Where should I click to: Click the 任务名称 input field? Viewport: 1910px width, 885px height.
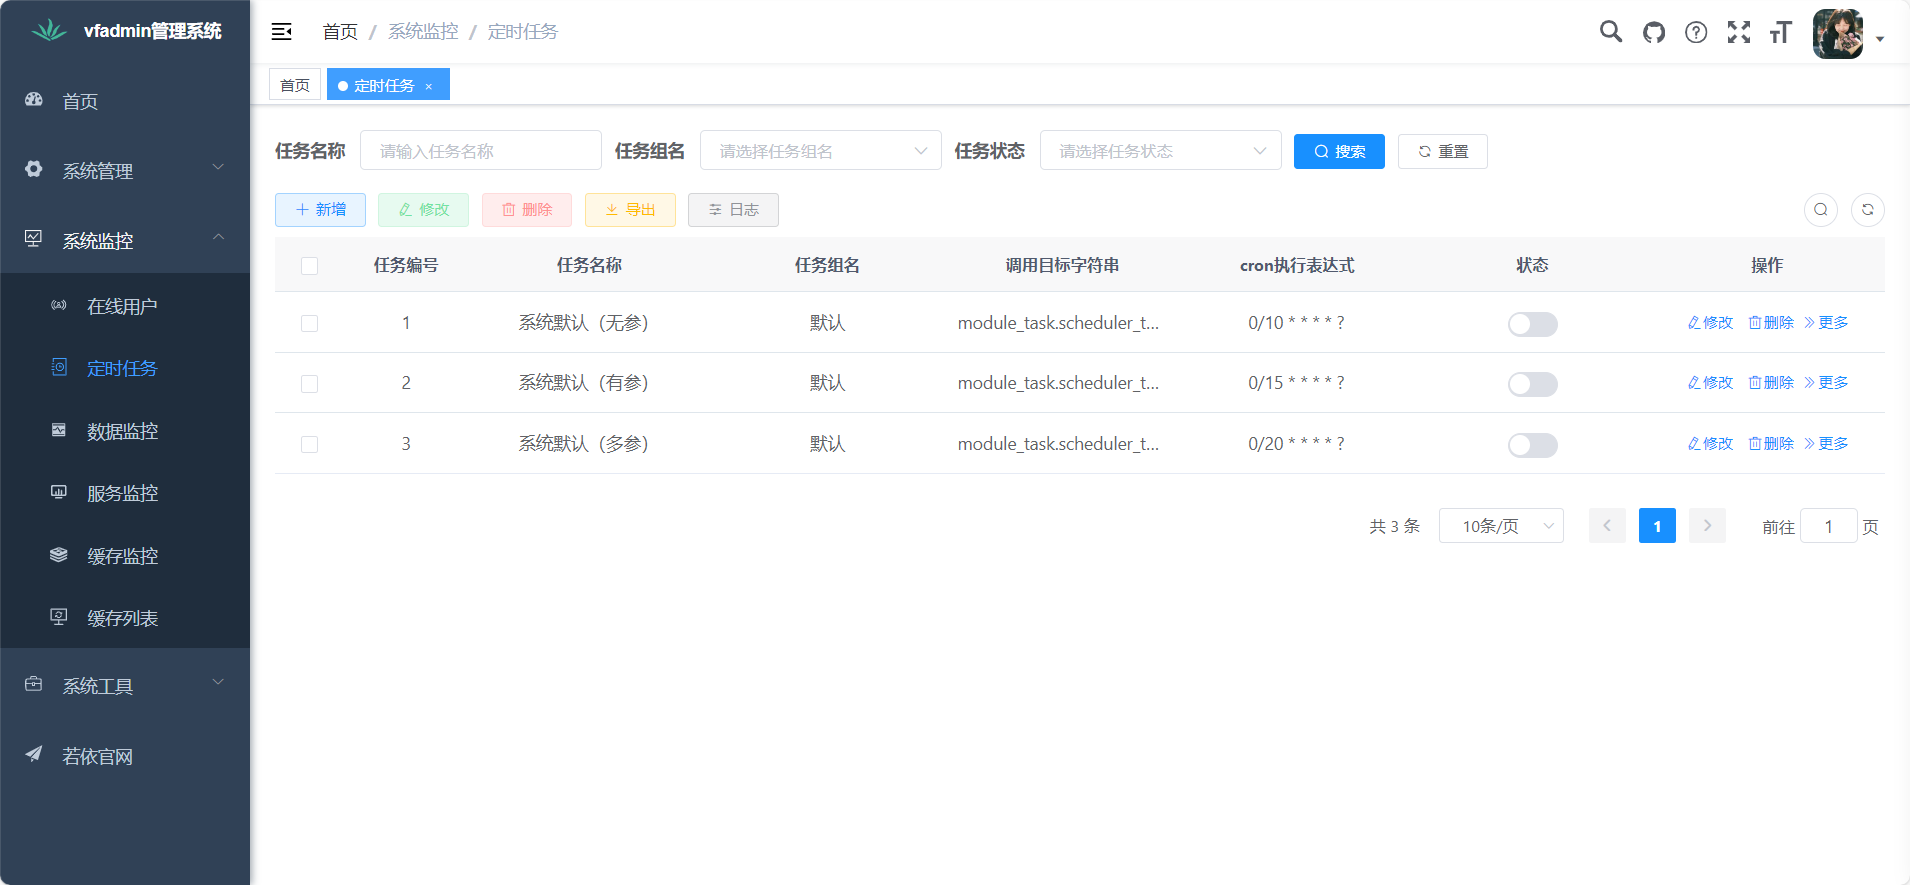pos(480,151)
